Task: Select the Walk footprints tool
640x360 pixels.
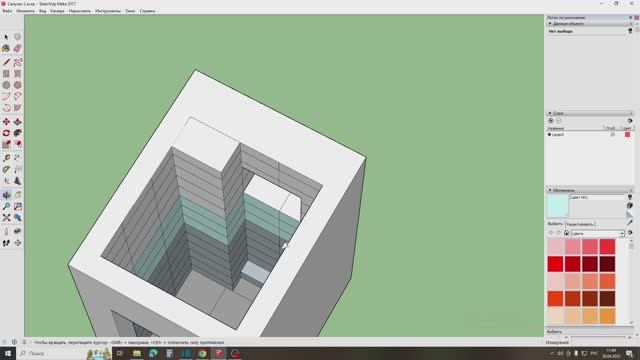Action: pos(6,243)
